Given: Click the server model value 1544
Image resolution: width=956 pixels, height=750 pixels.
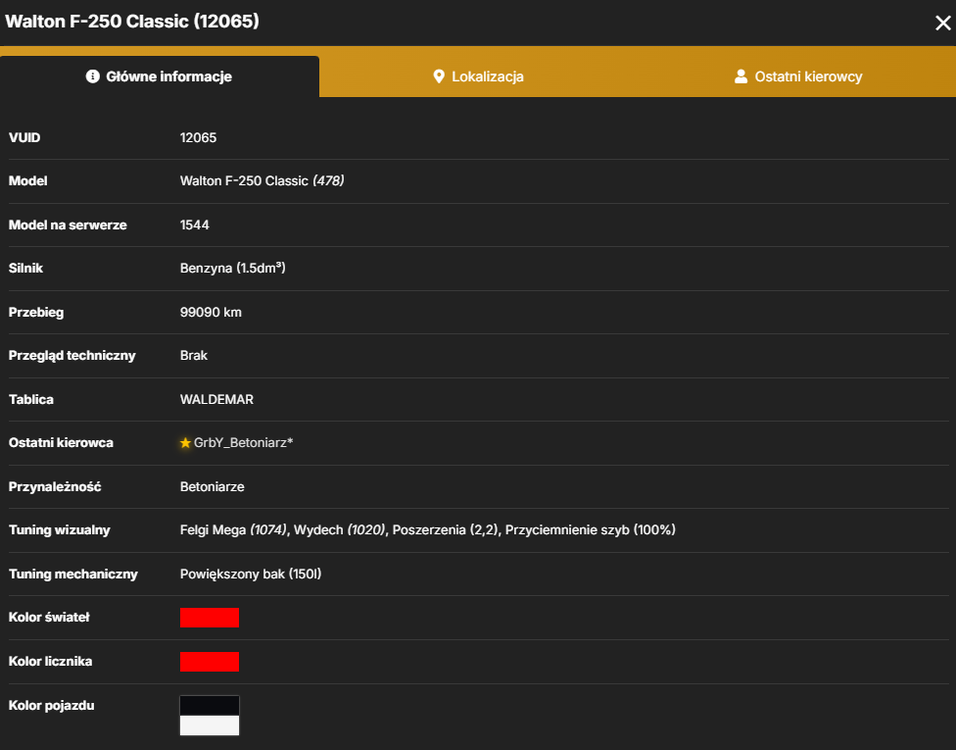Looking at the screenshot, I should point(194,225).
